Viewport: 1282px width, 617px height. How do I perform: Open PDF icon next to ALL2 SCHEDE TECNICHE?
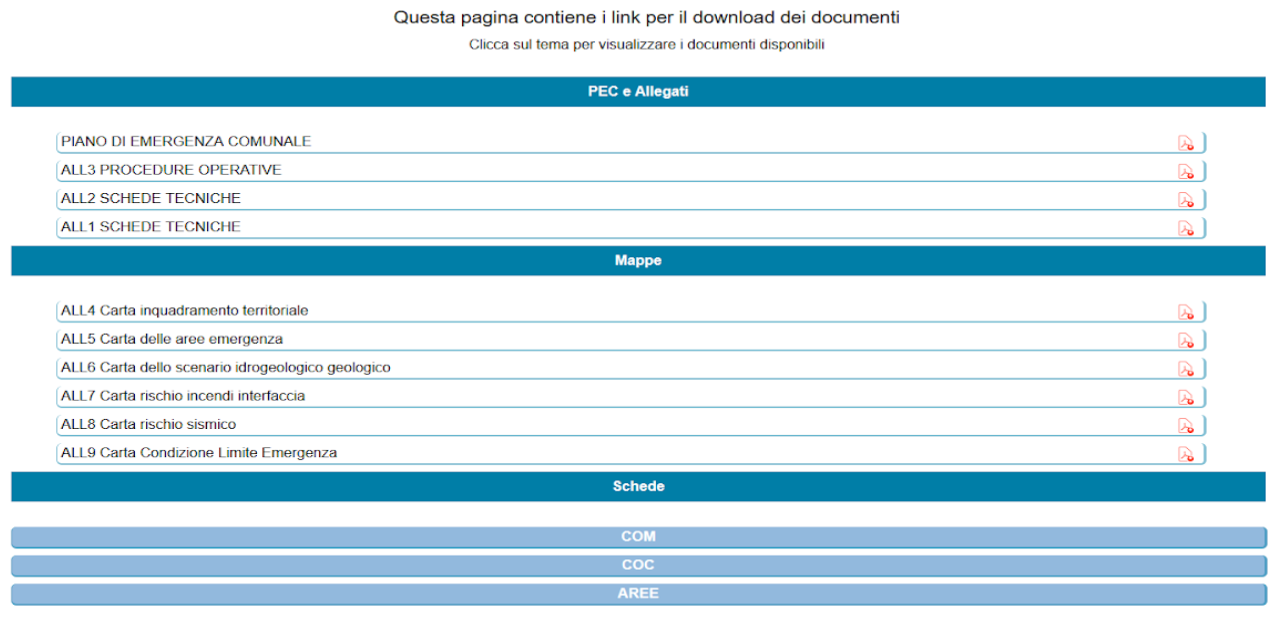click(1186, 200)
